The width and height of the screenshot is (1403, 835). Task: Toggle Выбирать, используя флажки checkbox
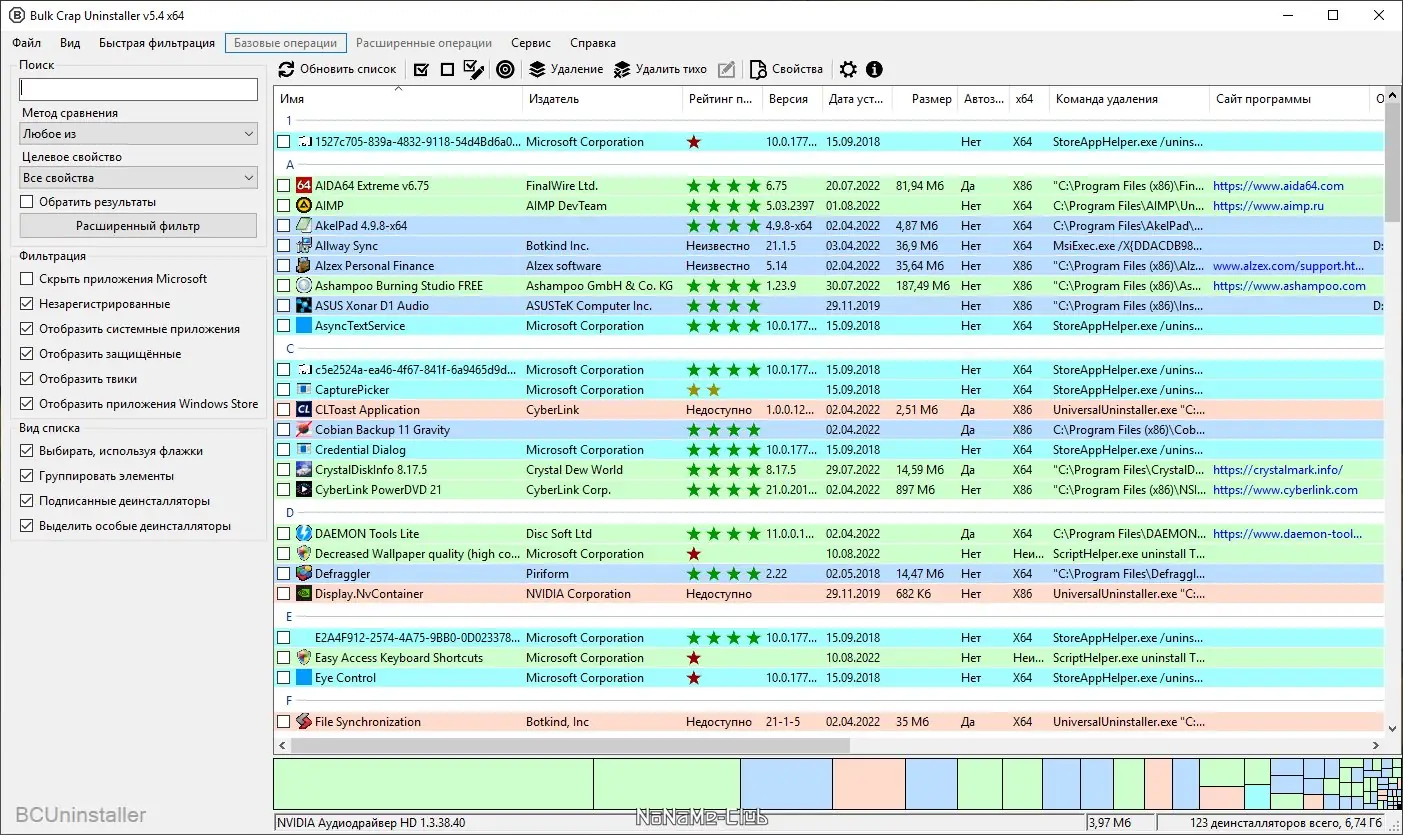[x=27, y=451]
